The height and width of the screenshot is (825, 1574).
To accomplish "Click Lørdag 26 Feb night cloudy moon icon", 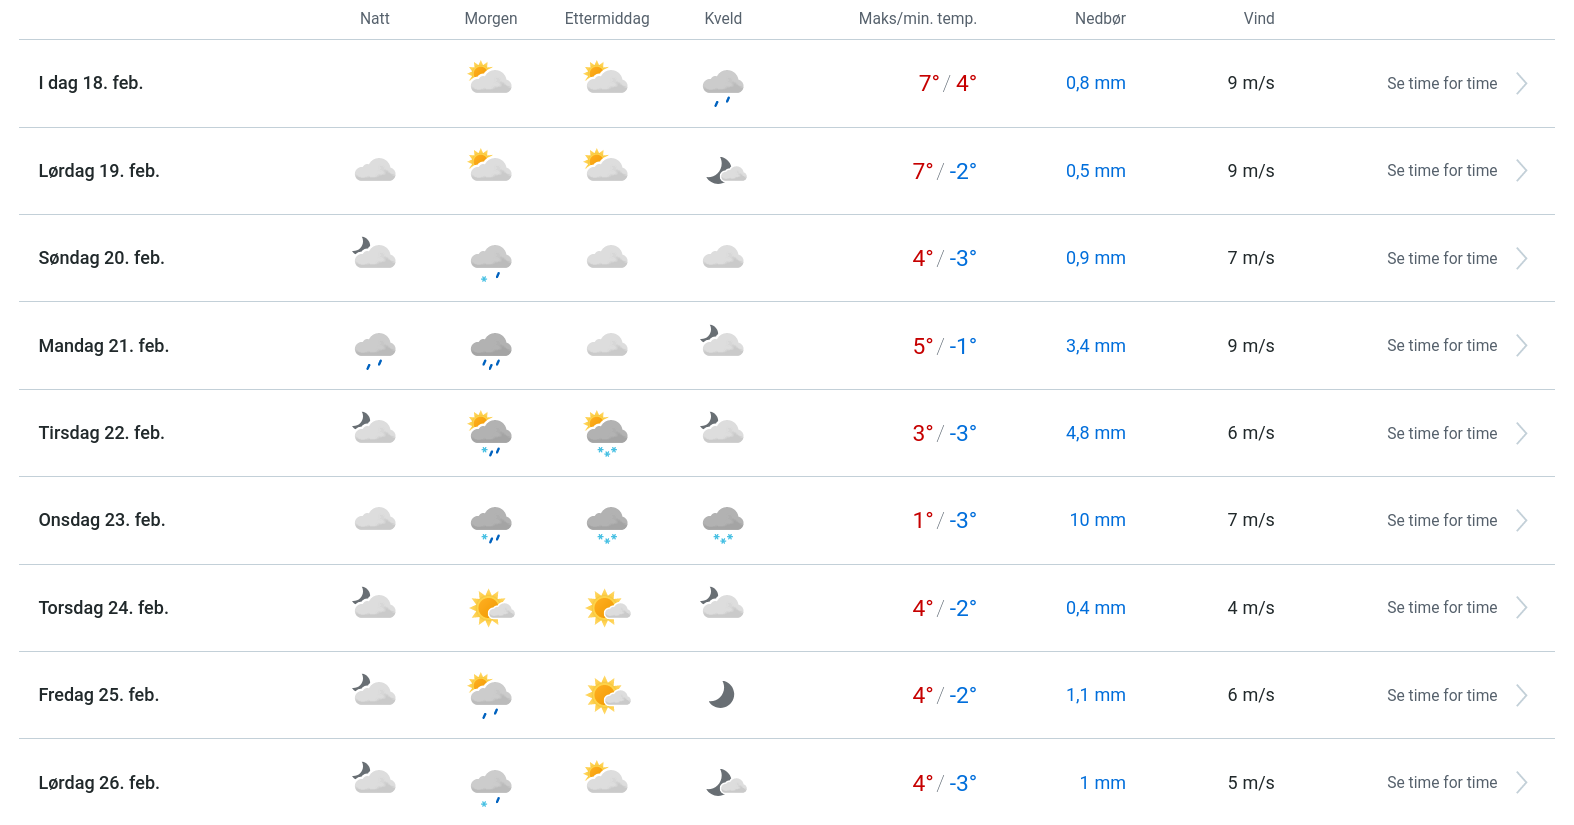I will (374, 779).
